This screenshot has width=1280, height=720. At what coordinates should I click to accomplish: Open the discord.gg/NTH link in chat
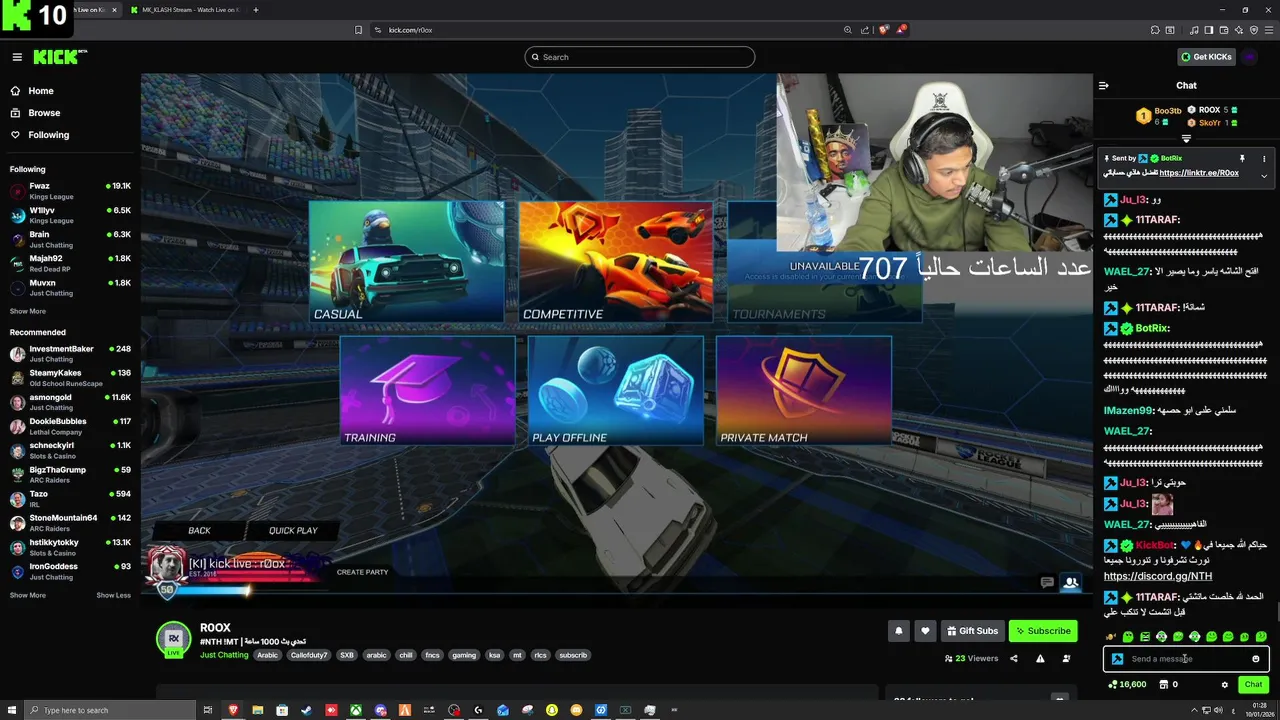point(1158,577)
